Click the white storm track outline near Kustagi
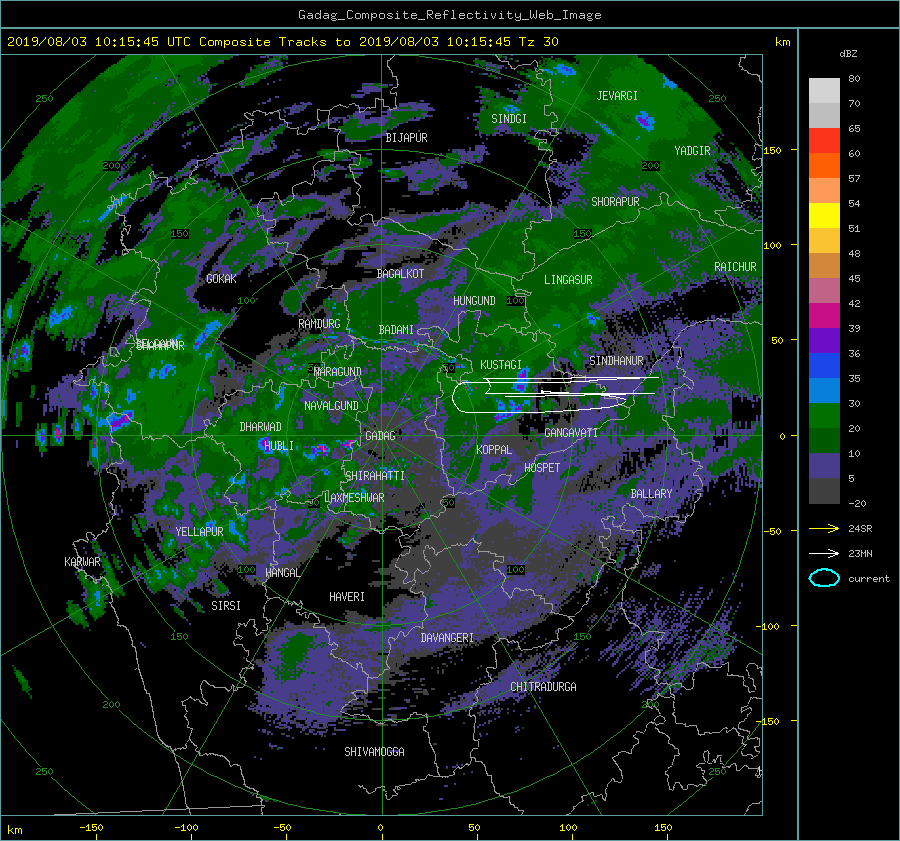 554,395
